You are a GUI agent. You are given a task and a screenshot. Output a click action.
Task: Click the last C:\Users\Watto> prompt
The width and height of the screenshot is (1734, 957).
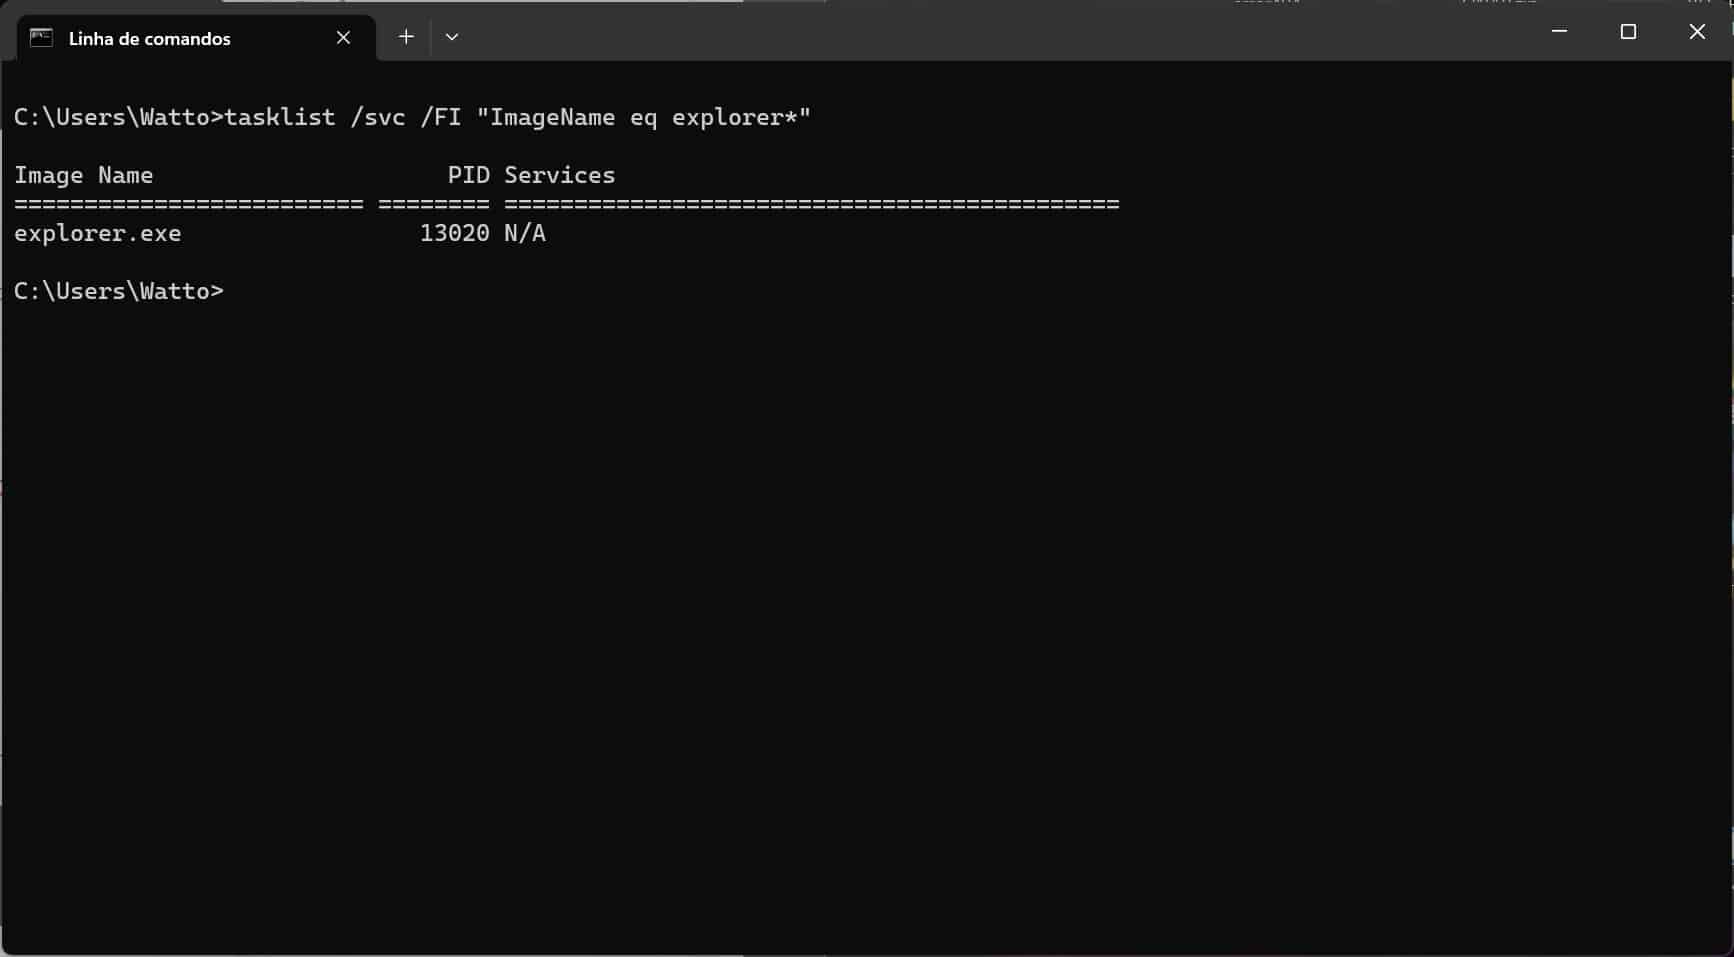pyautogui.click(x=118, y=291)
